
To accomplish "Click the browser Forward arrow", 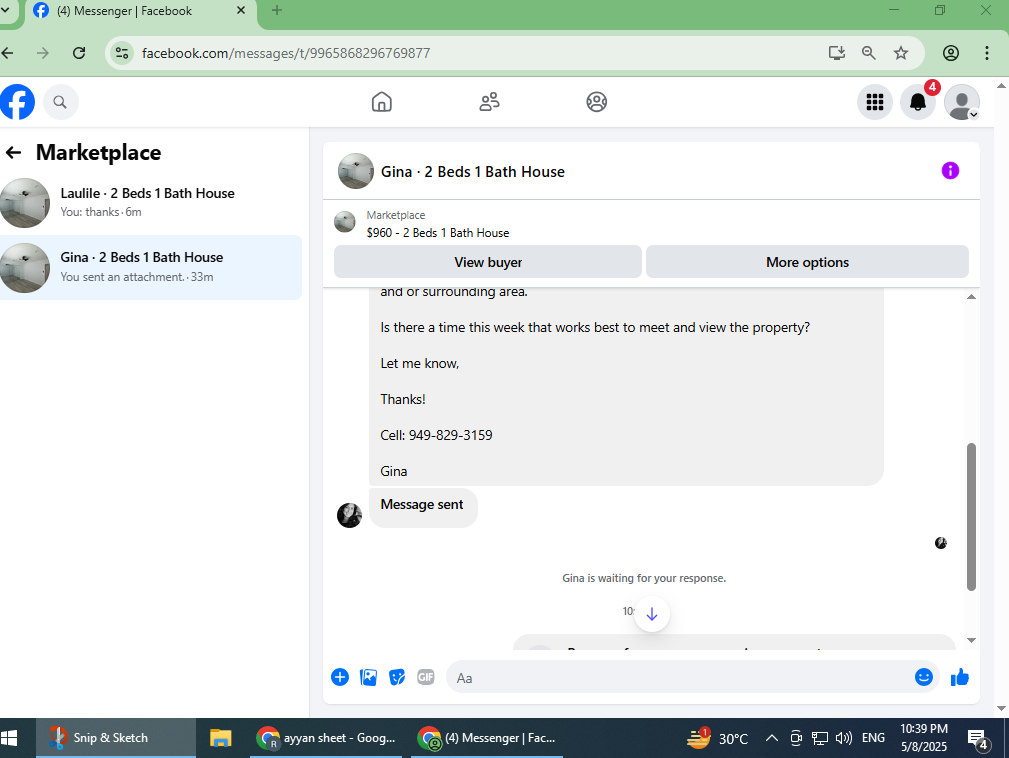I will 42,53.
